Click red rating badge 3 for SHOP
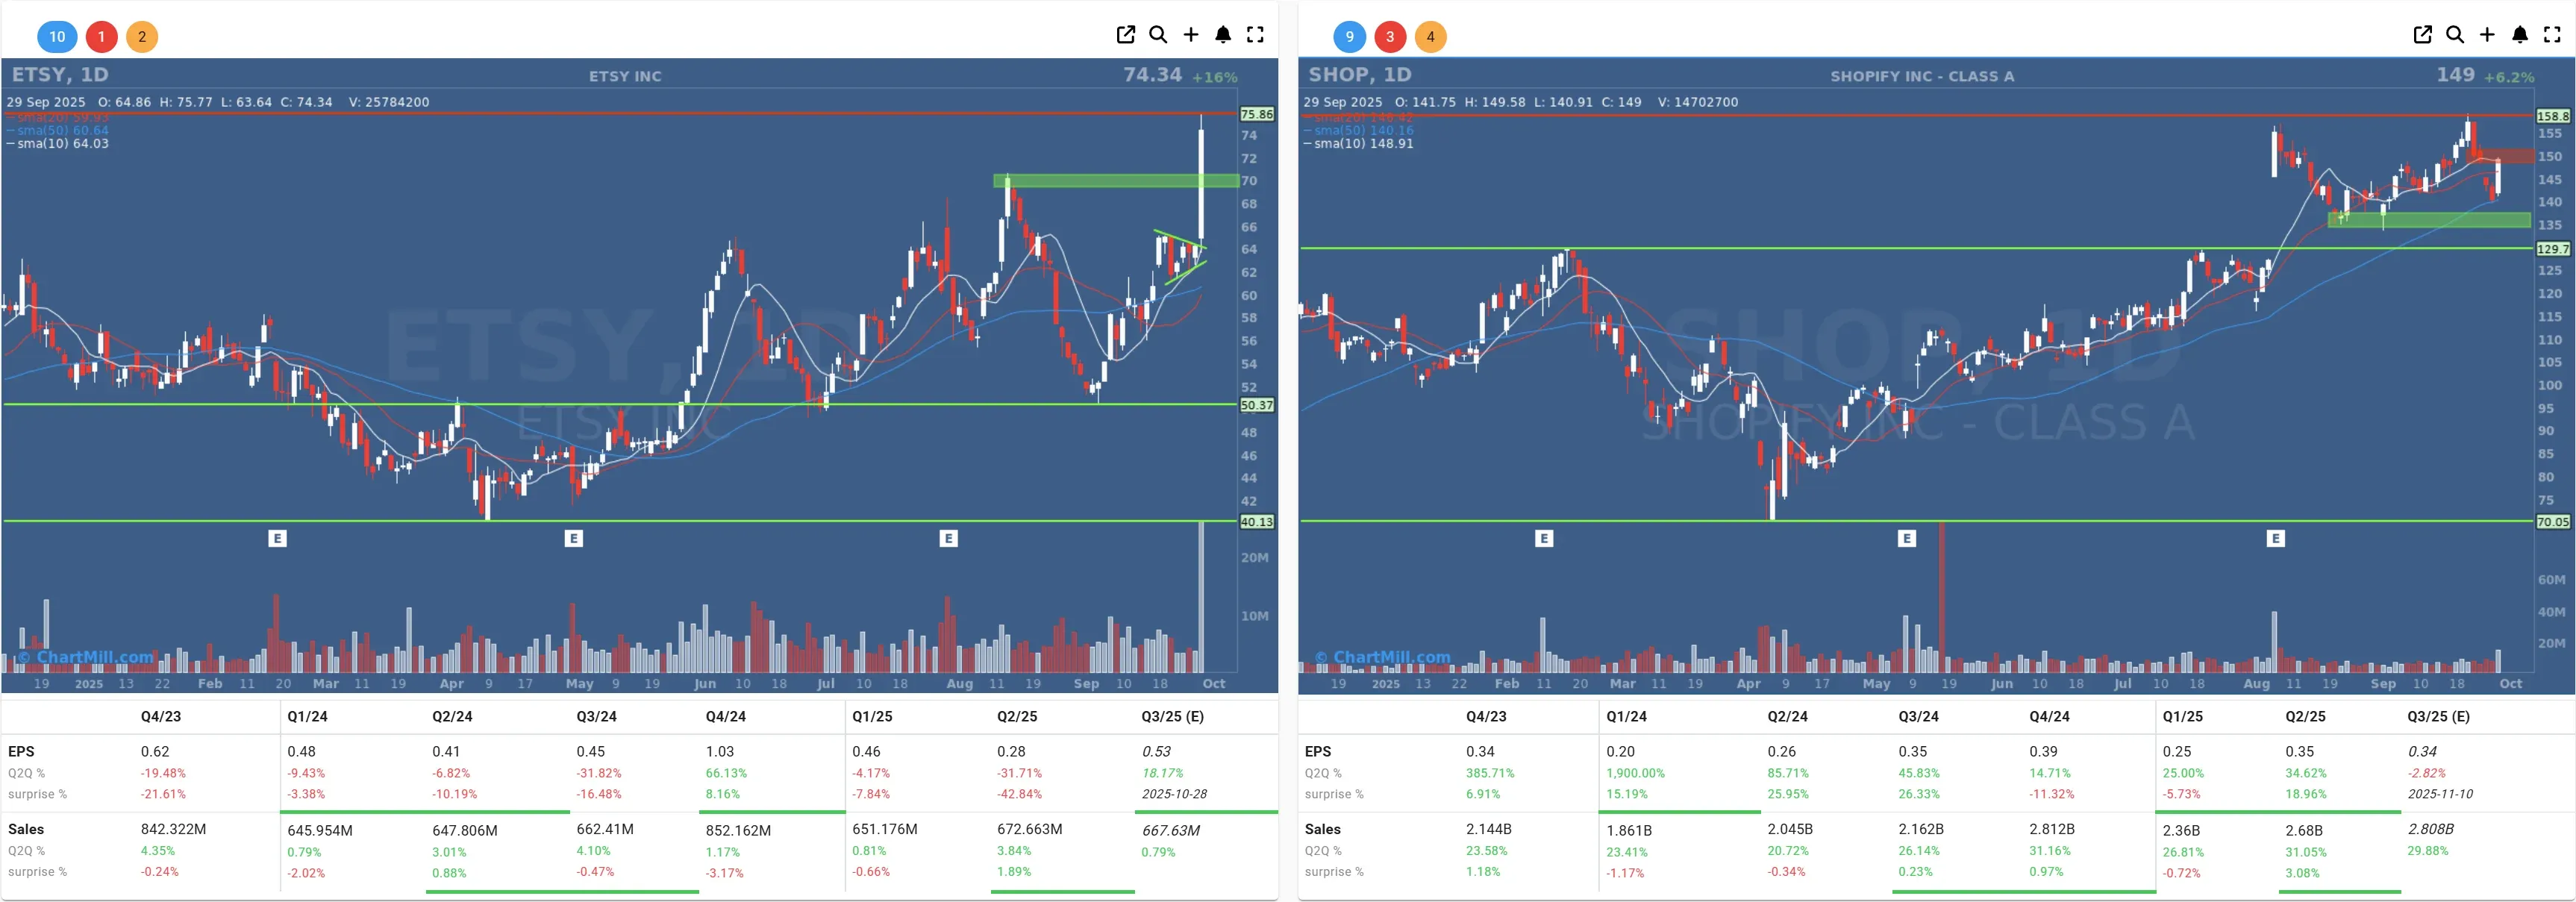This screenshot has height=902, width=2576. pyautogui.click(x=1390, y=37)
